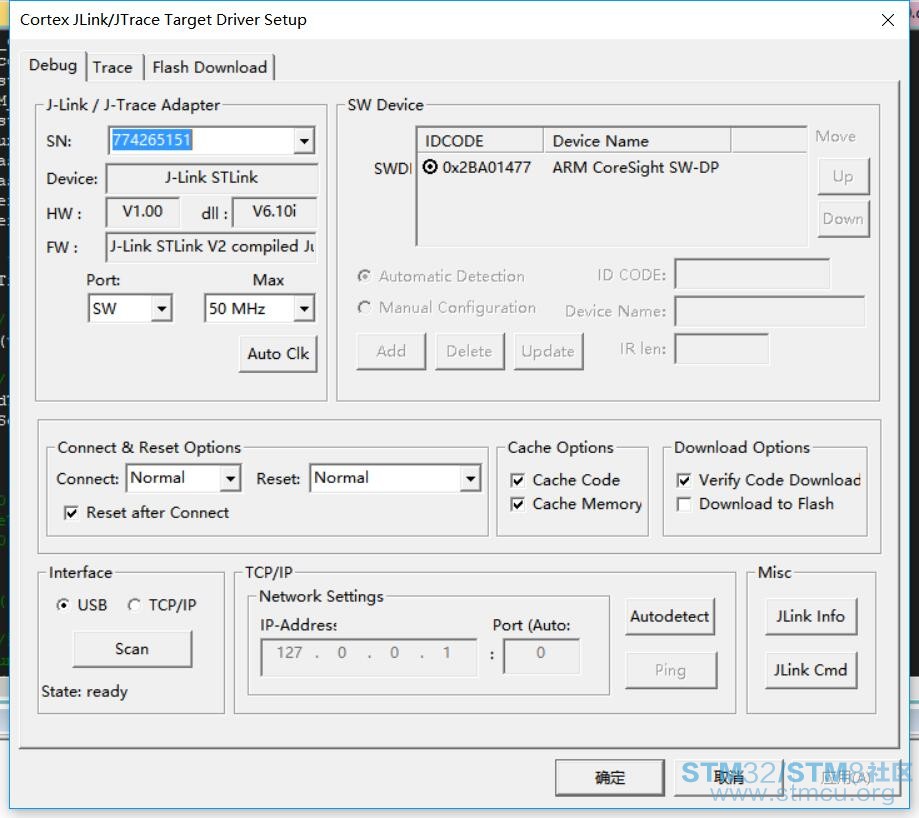The width and height of the screenshot is (919, 818).
Task: Open the Max 50 MHz clock dropdown
Action: (x=304, y=308)
